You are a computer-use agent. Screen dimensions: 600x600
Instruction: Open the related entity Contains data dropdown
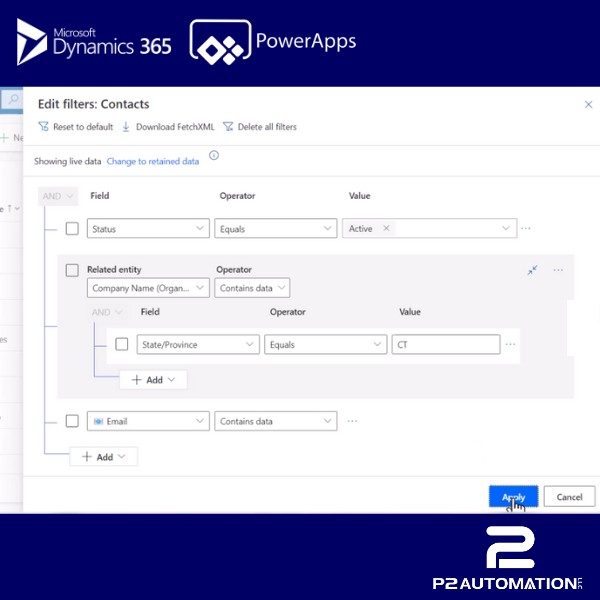coord(252,288)
